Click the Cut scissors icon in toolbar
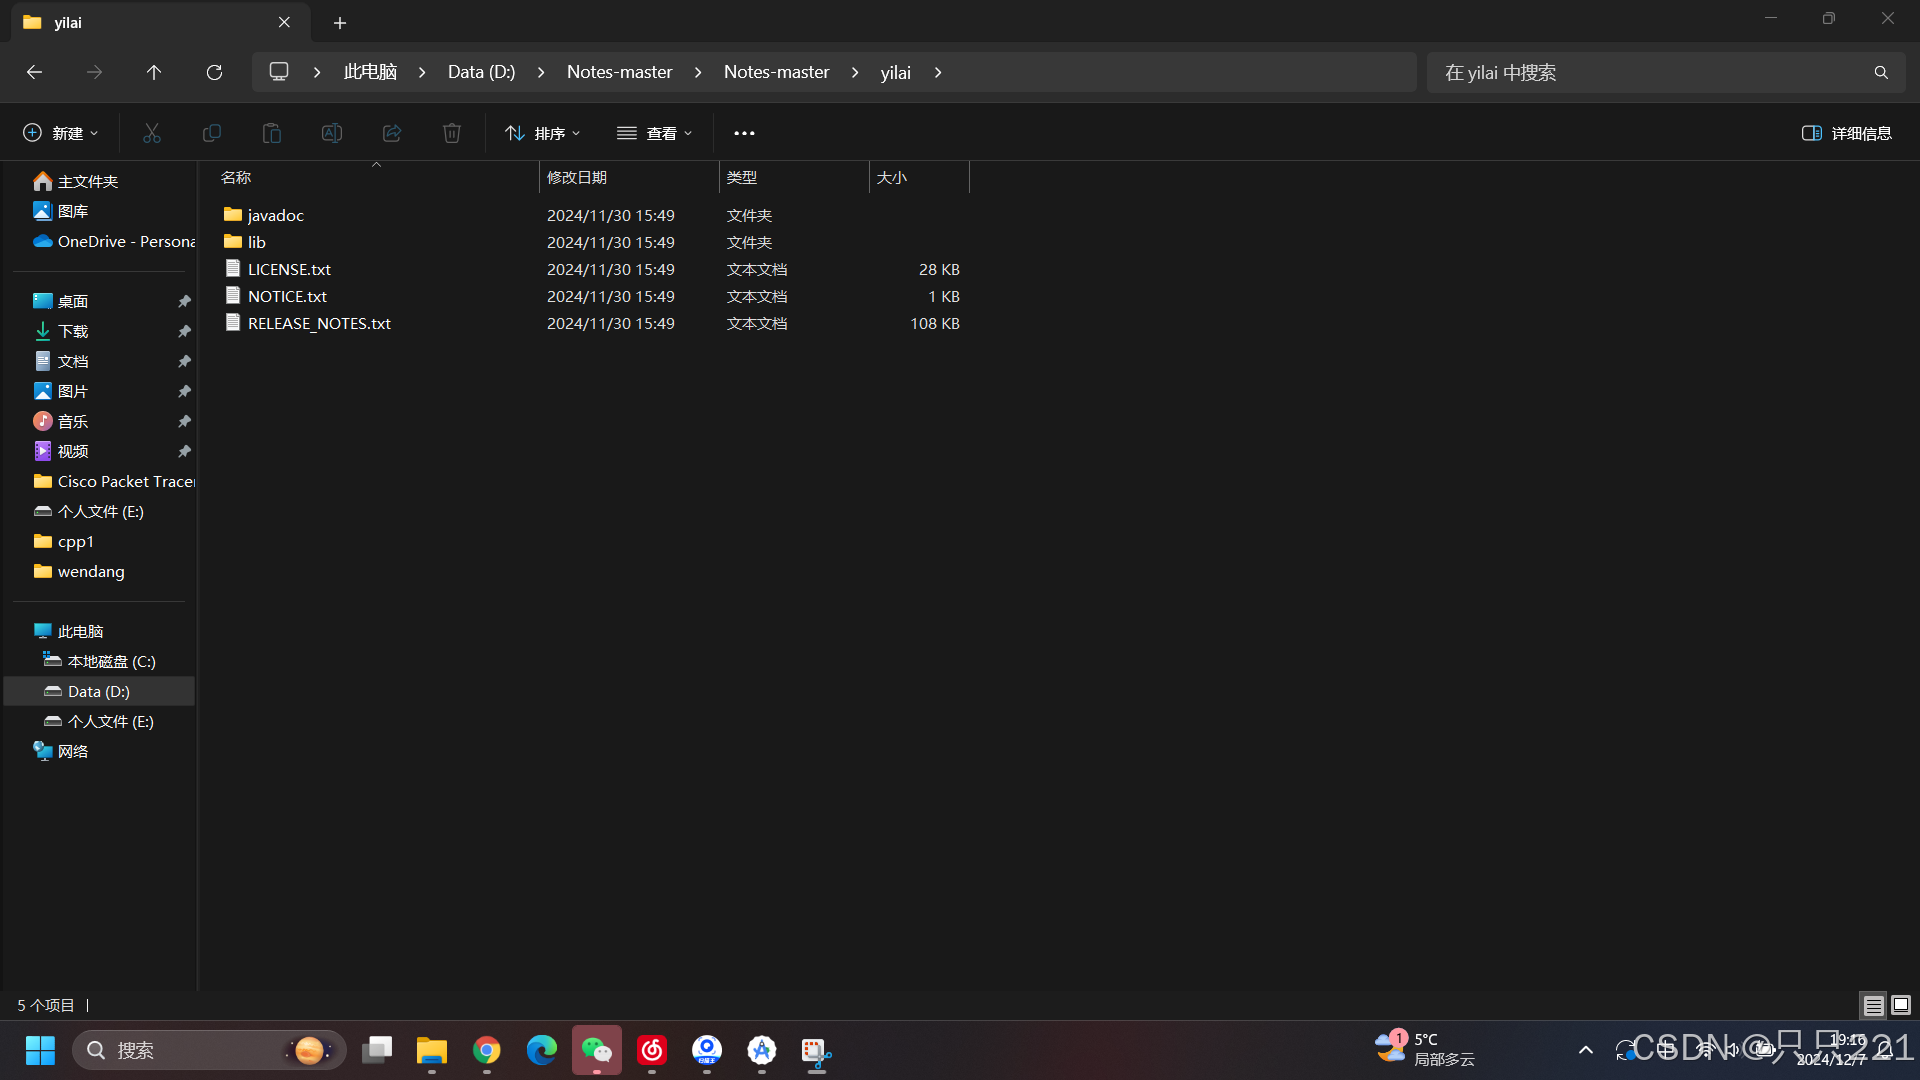 (x=152, y=133)
